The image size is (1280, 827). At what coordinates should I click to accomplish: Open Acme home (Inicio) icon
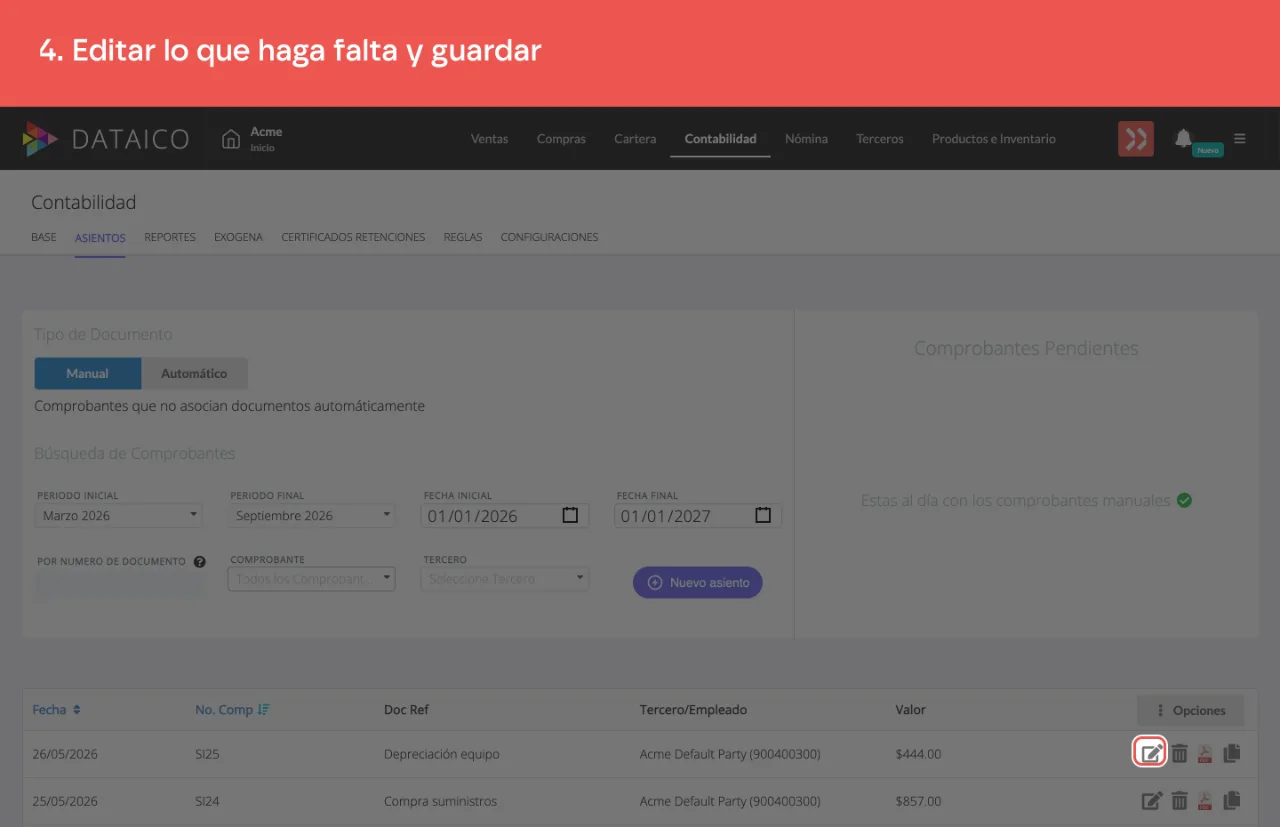[231, 139]
